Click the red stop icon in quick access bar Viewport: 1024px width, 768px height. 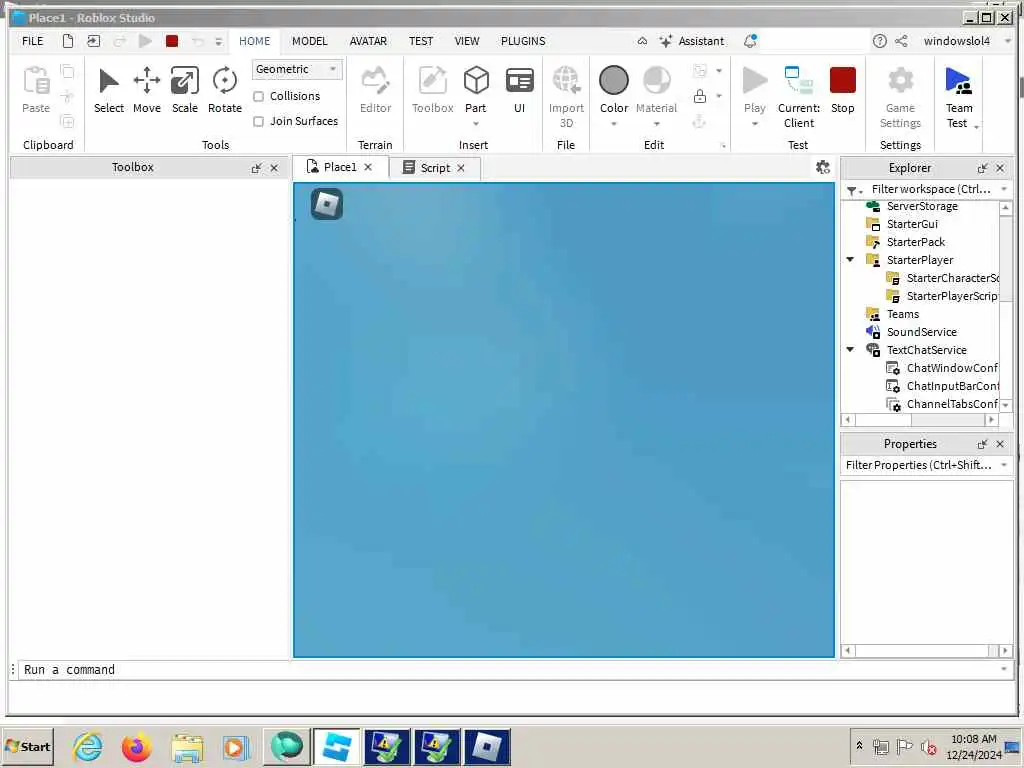[172, 41]
